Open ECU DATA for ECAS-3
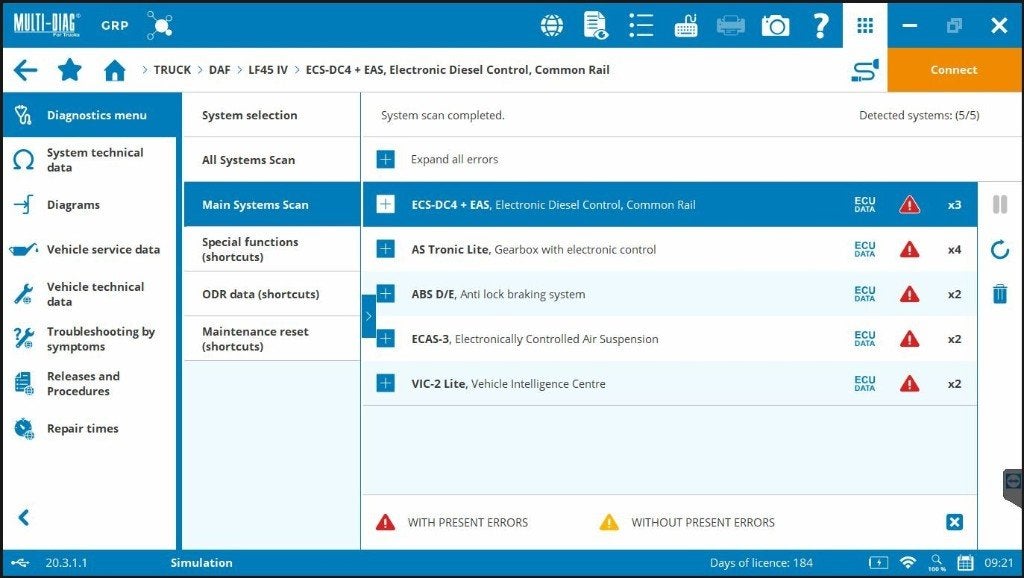This screenshot has width=1024, height=578. pyautogui.click(x=865, y=339)
